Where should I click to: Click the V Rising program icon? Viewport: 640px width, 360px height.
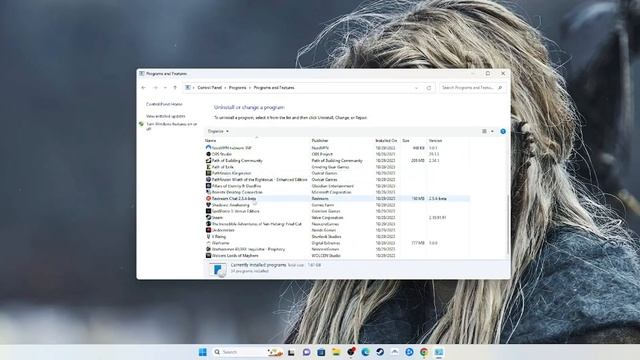208,236
